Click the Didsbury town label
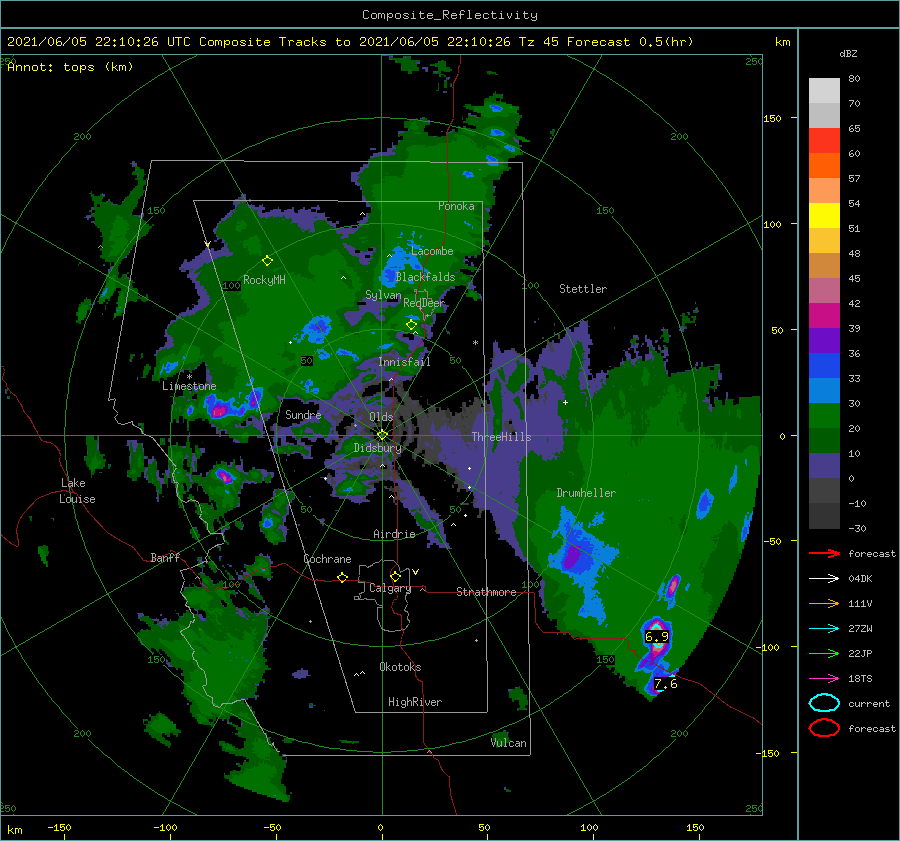This screenshot has height=841, width=900. coord(377,448)
